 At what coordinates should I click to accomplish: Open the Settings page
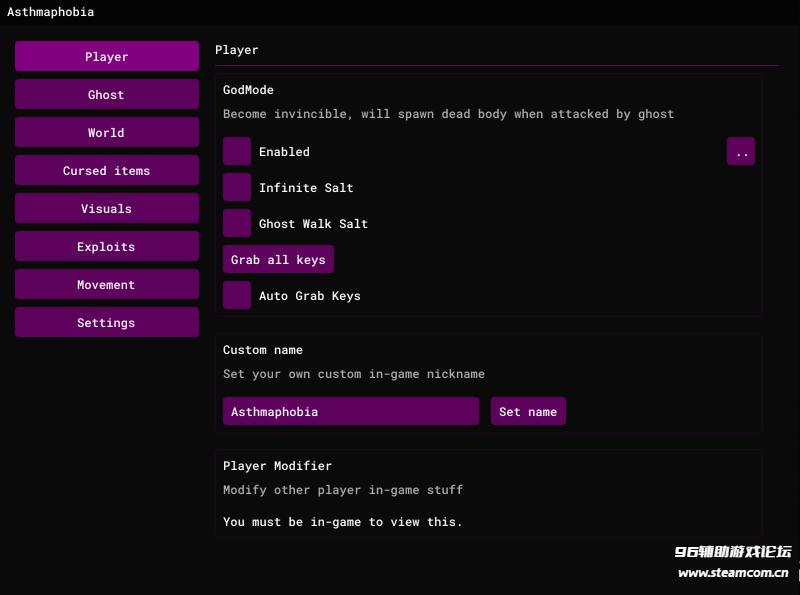106,323
